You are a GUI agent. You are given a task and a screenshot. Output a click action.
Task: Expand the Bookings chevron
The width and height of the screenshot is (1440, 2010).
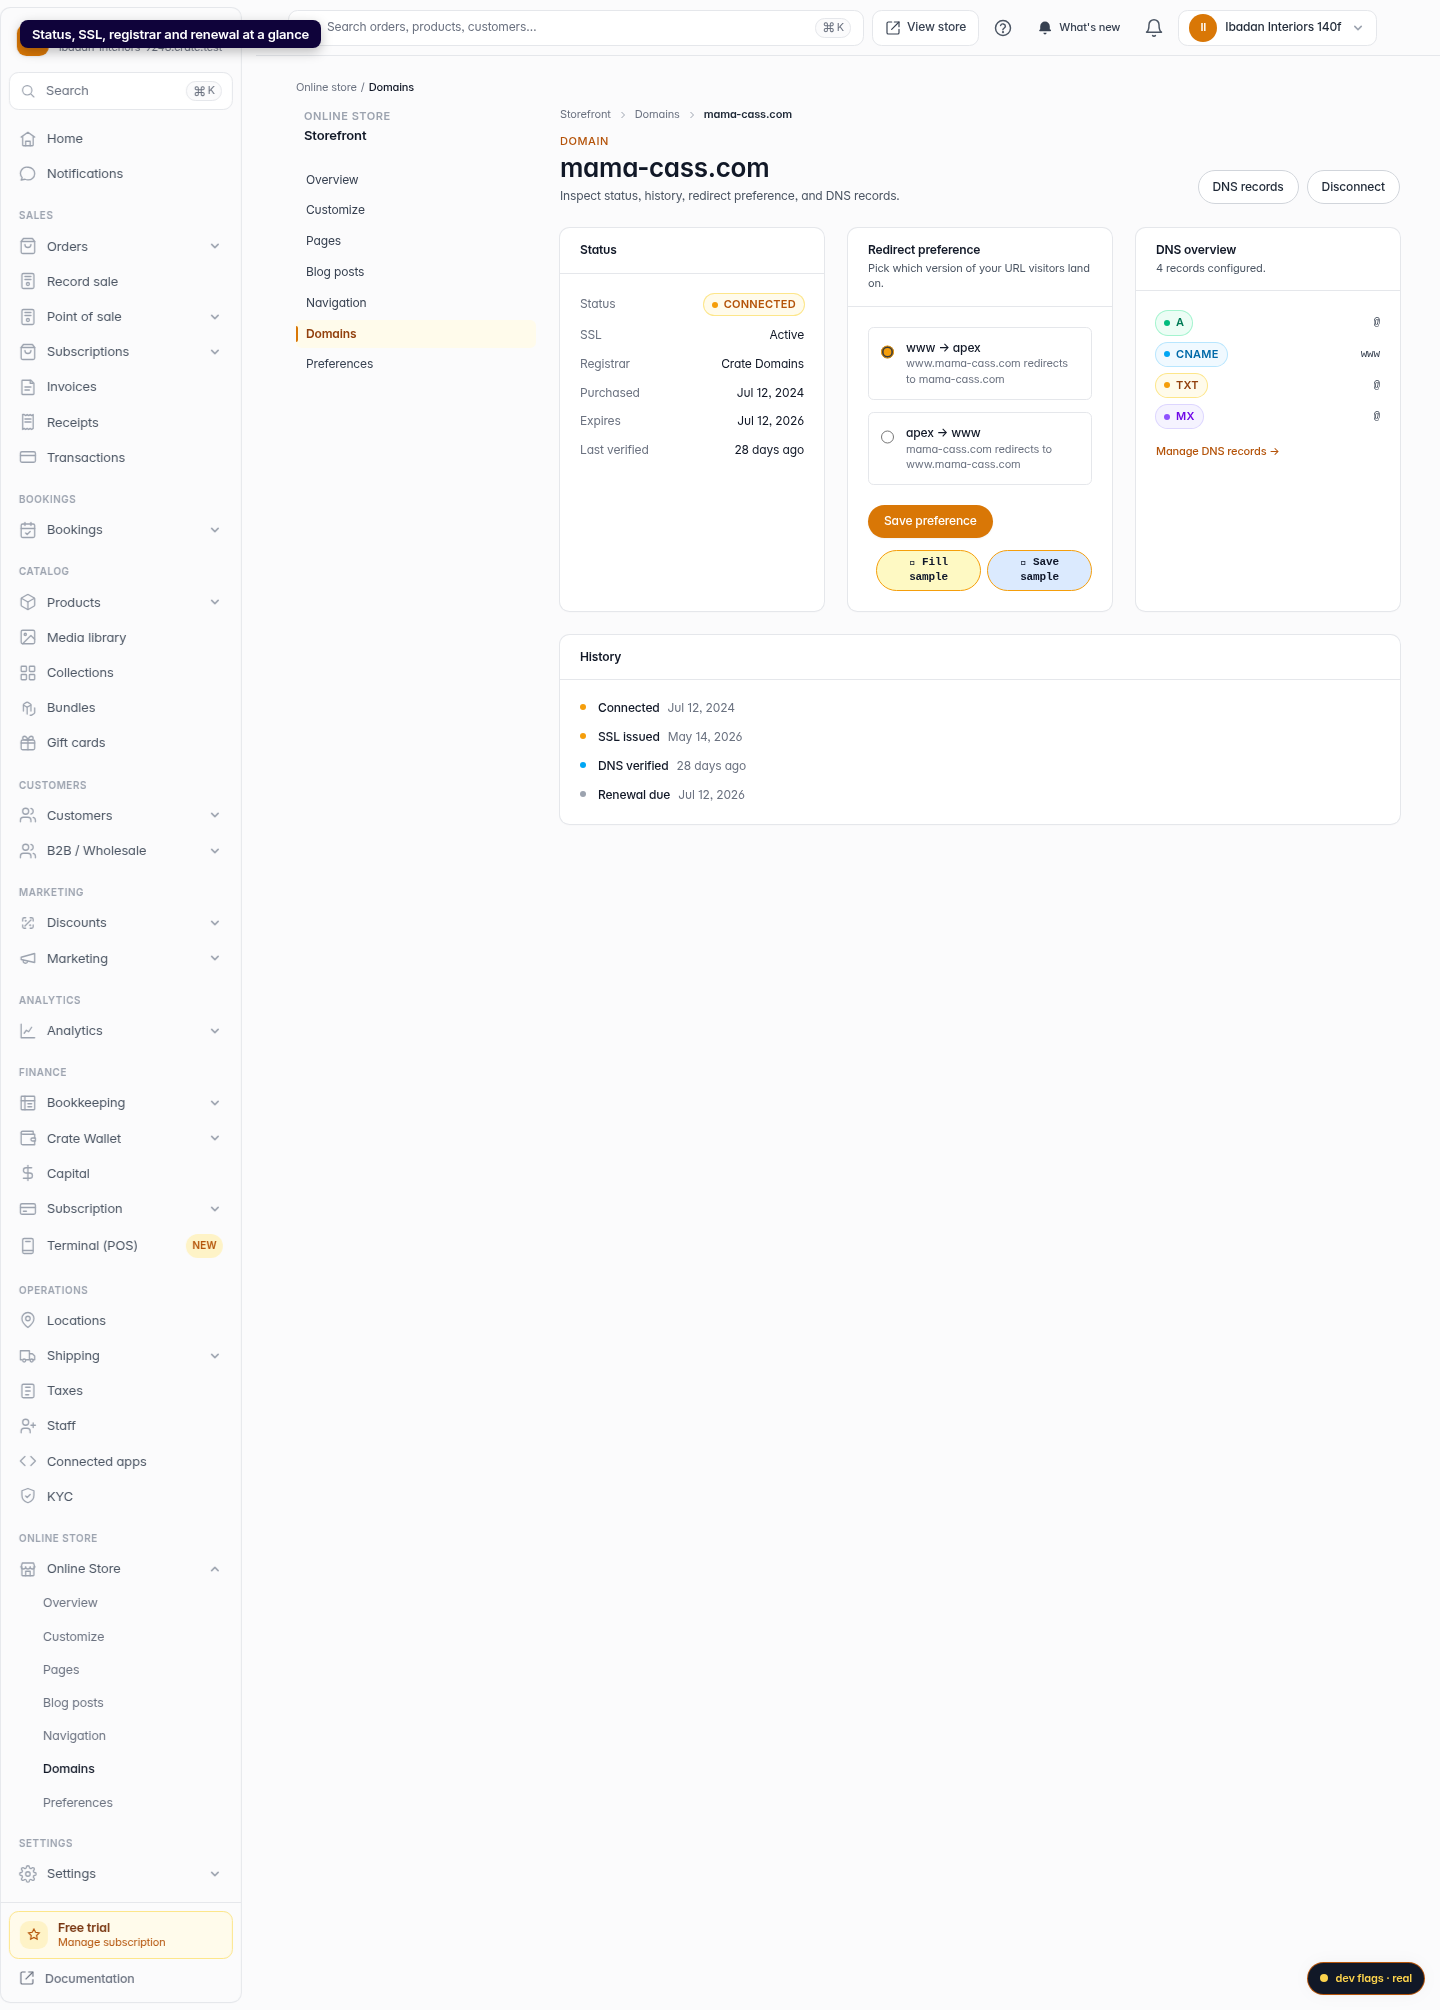pyautogui.click(x=215, y=530)
